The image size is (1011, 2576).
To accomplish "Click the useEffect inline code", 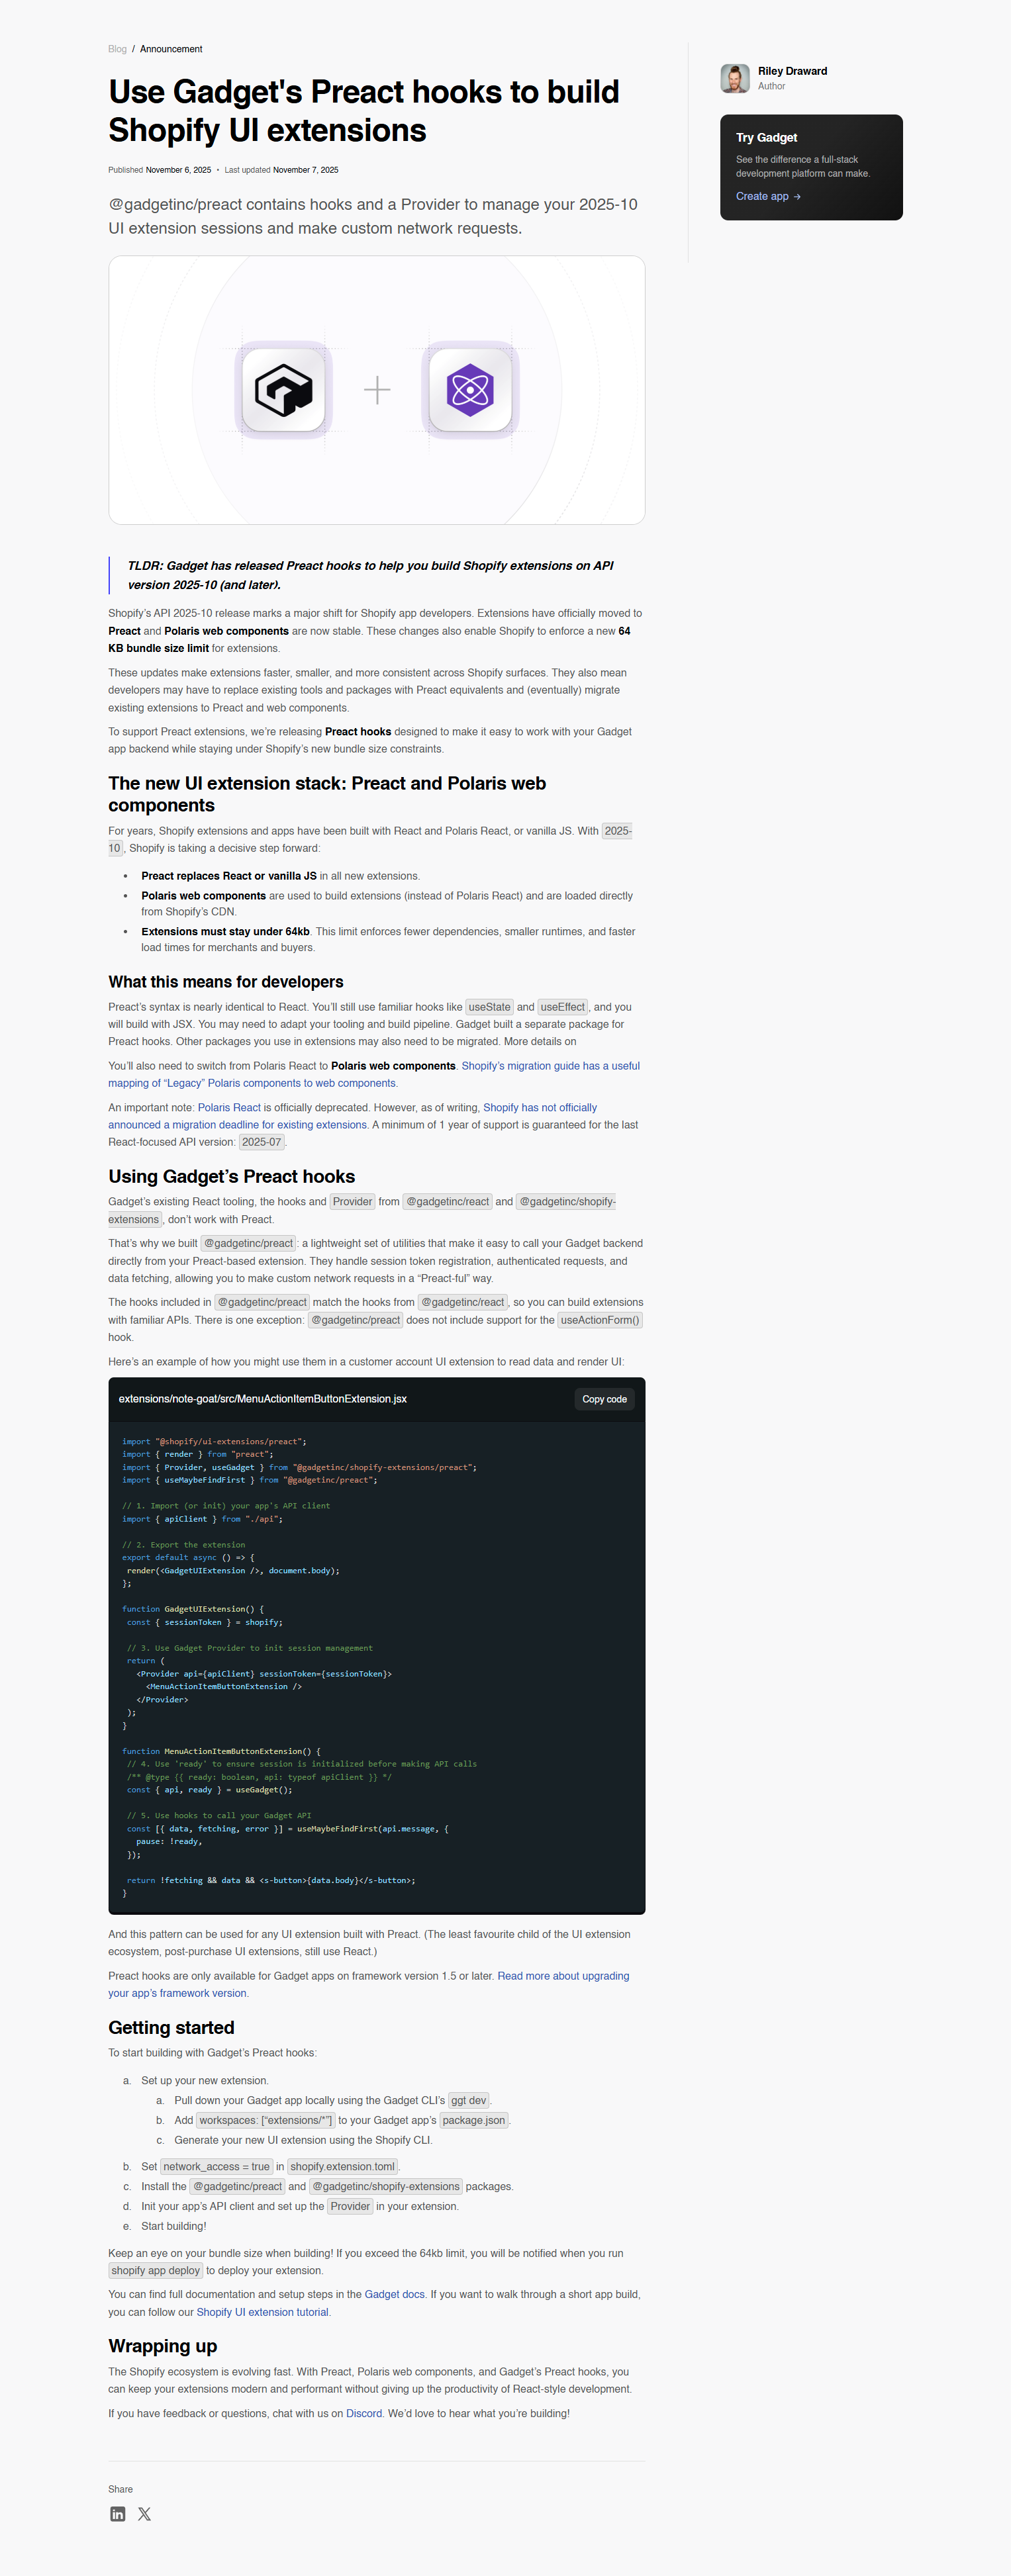I will 563,1007.
